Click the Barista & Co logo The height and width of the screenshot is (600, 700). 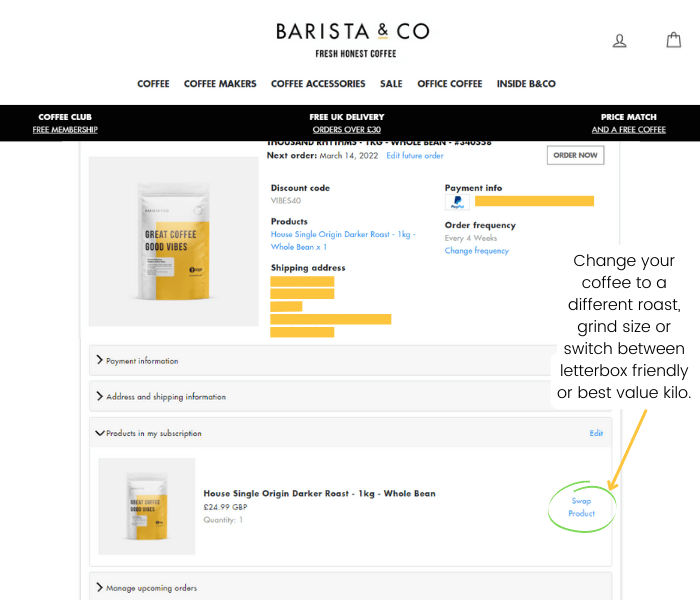tap(352, 38)
